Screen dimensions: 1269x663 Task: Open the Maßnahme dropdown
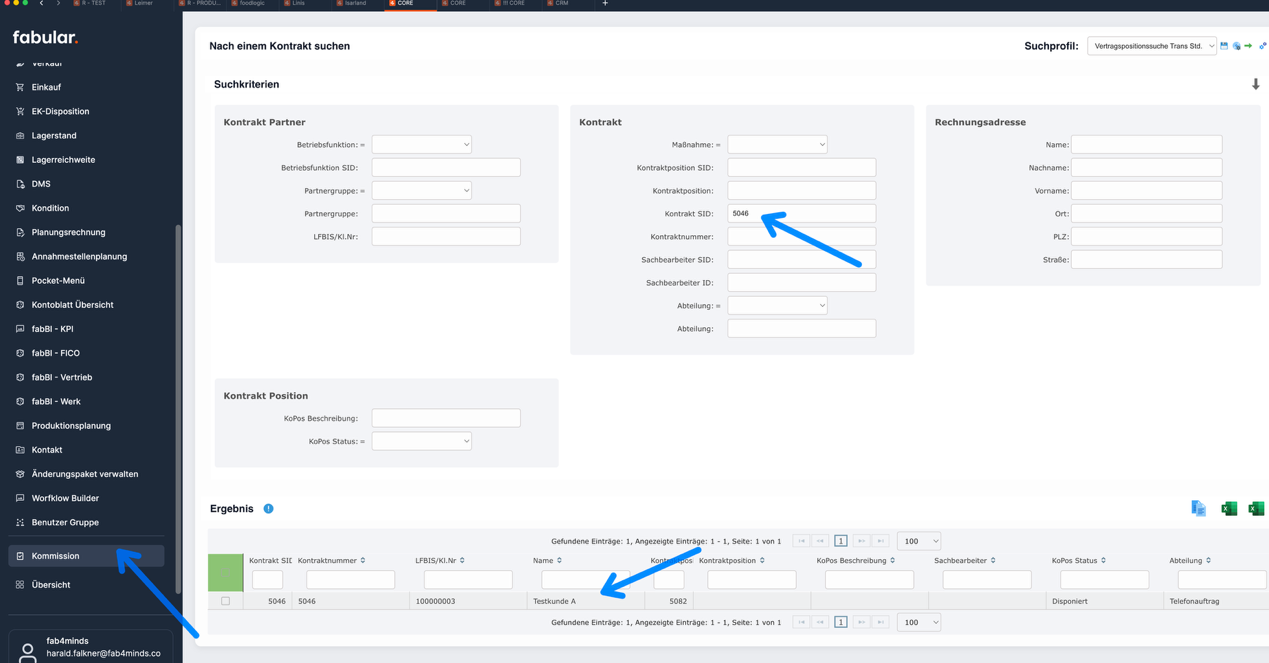[x=776, y=145]
